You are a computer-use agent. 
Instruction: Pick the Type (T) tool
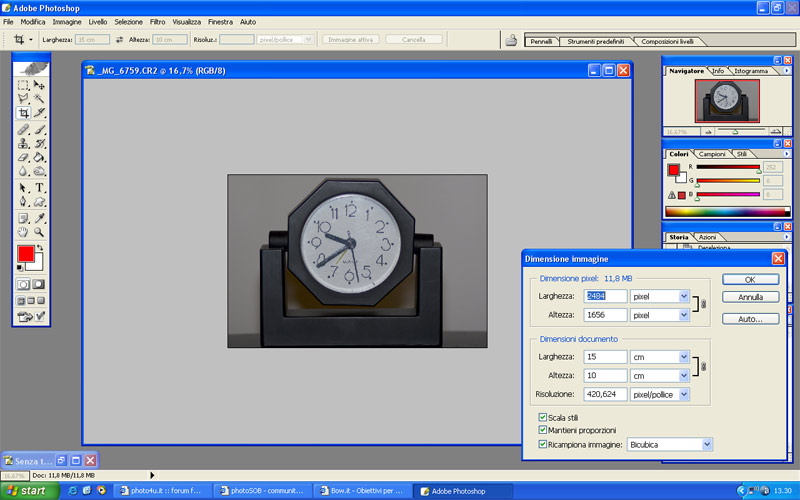[40, 187]
